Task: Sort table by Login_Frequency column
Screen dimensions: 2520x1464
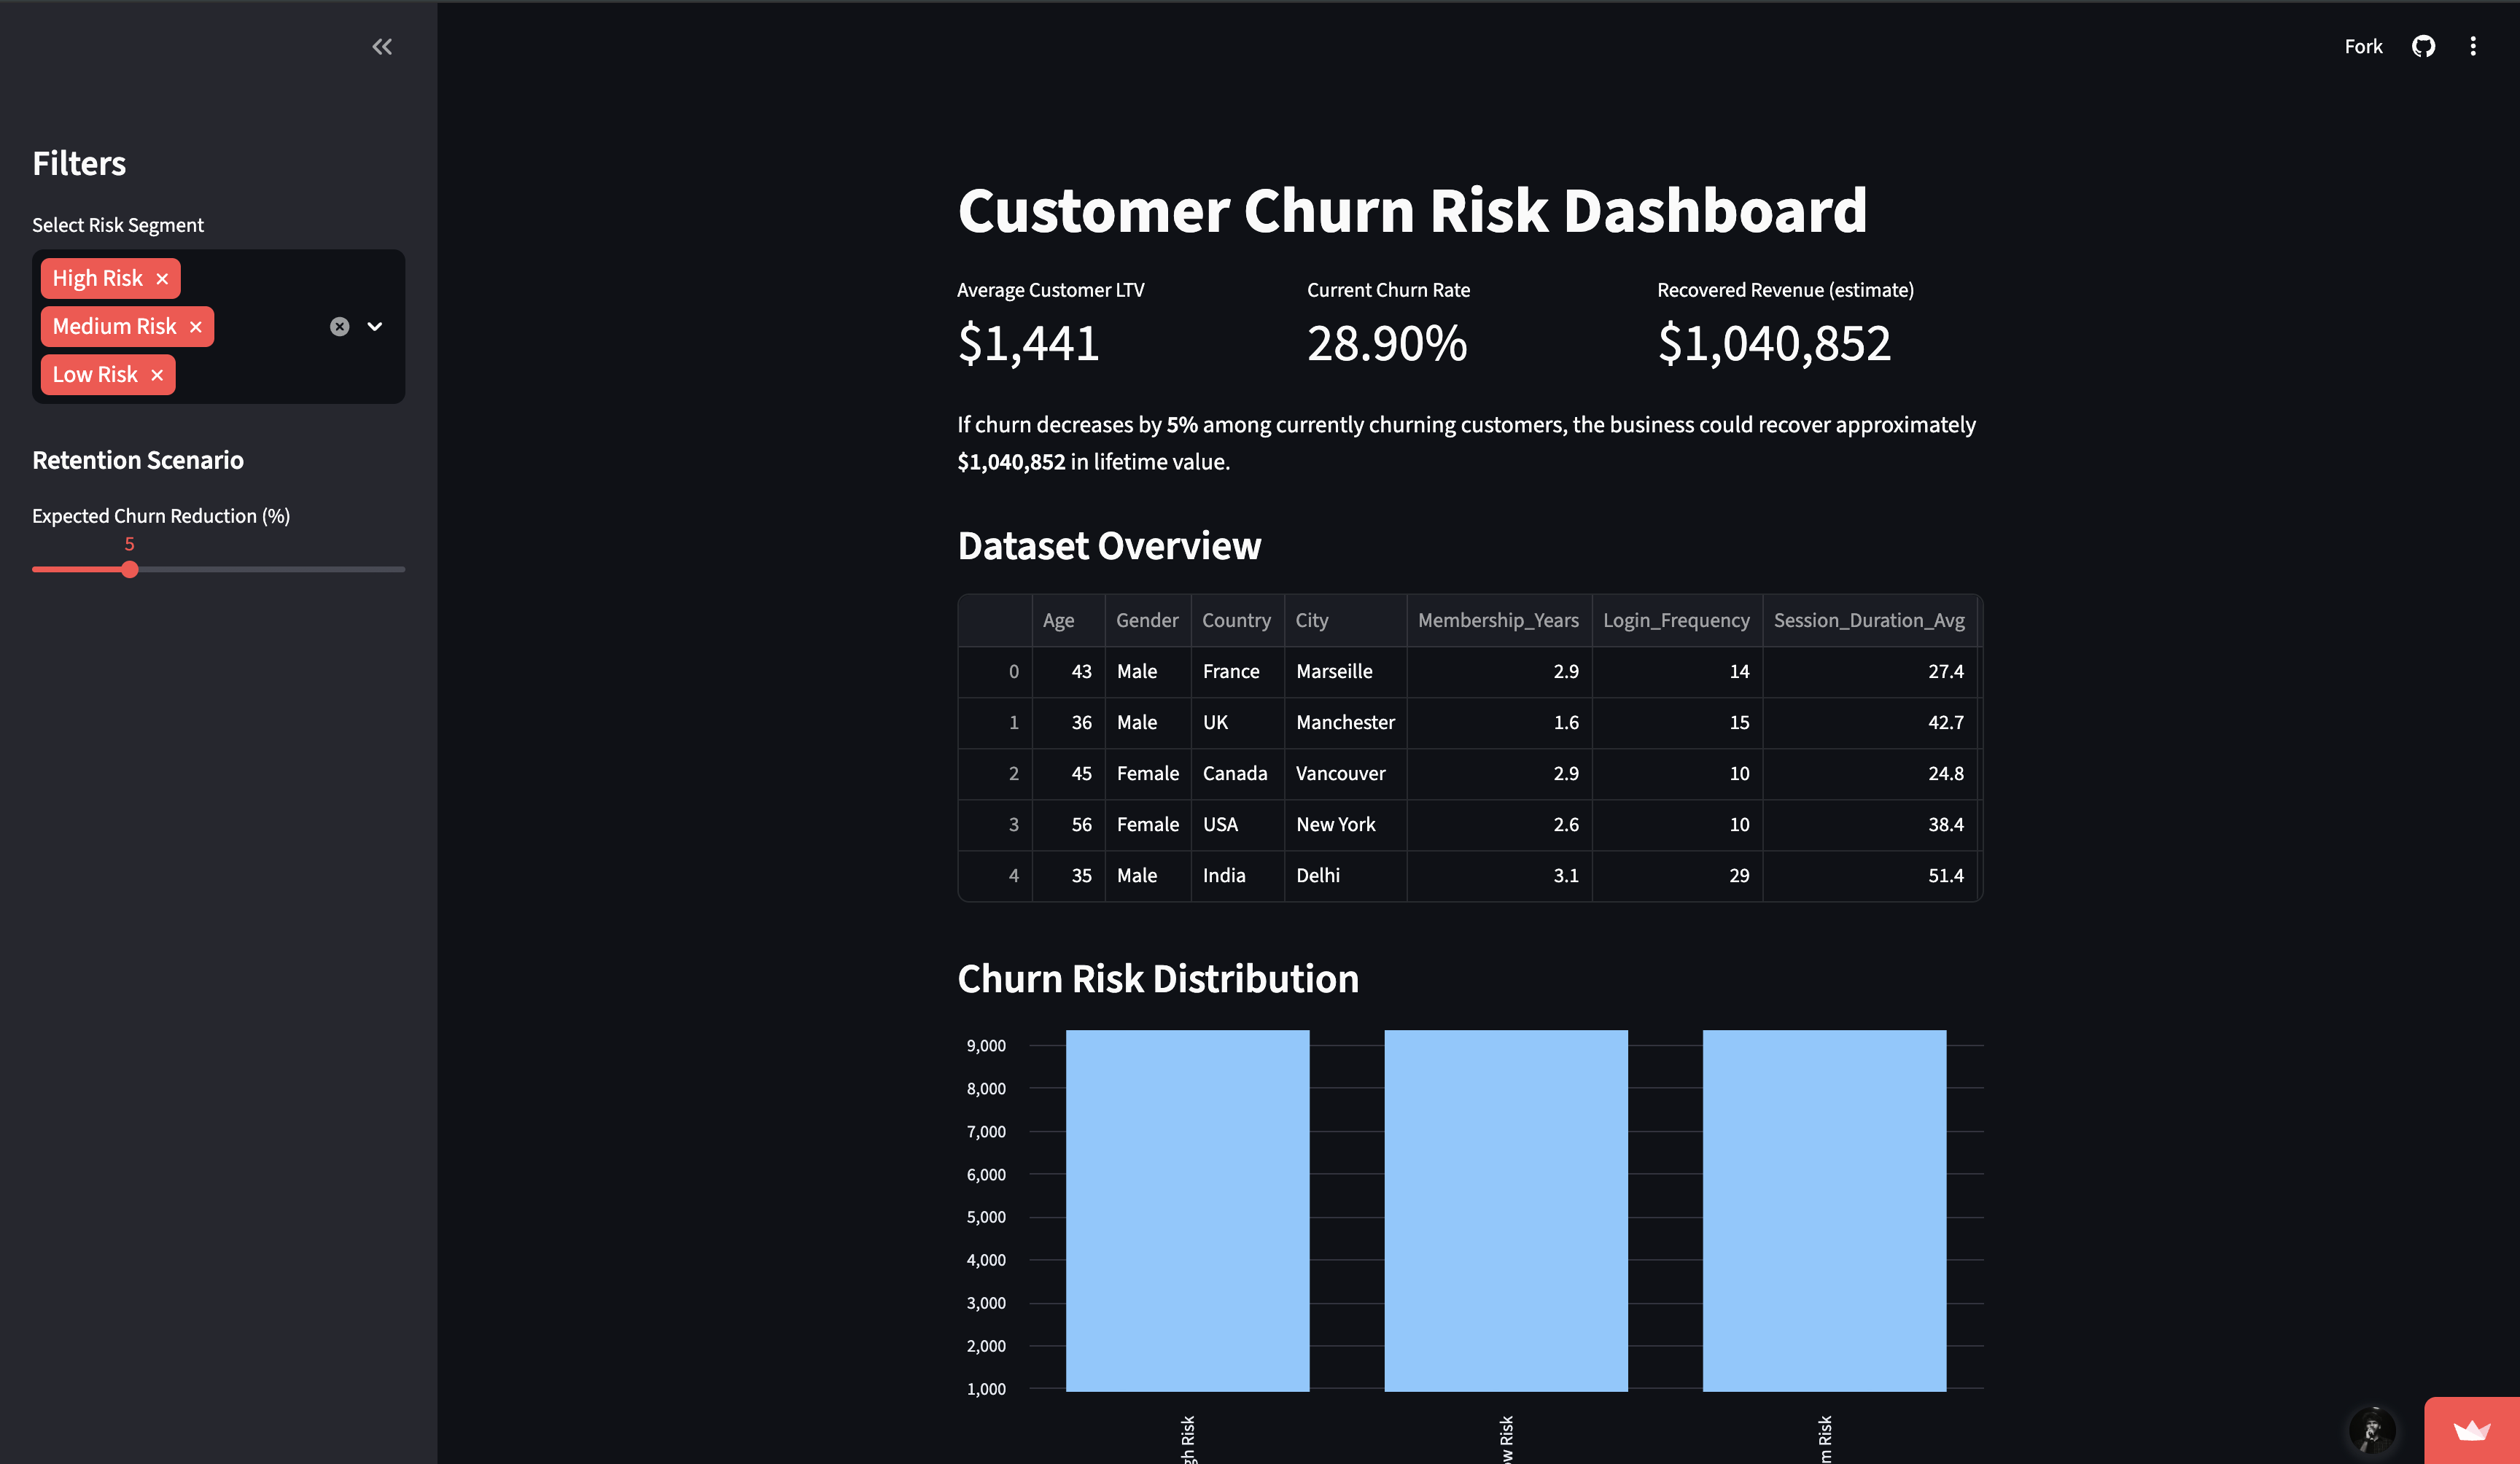Action: [1677, 620]
